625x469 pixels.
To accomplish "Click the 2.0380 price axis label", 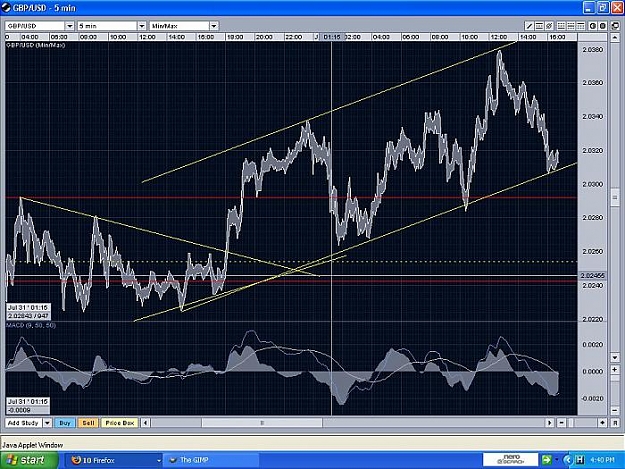I will click(593, 50).
